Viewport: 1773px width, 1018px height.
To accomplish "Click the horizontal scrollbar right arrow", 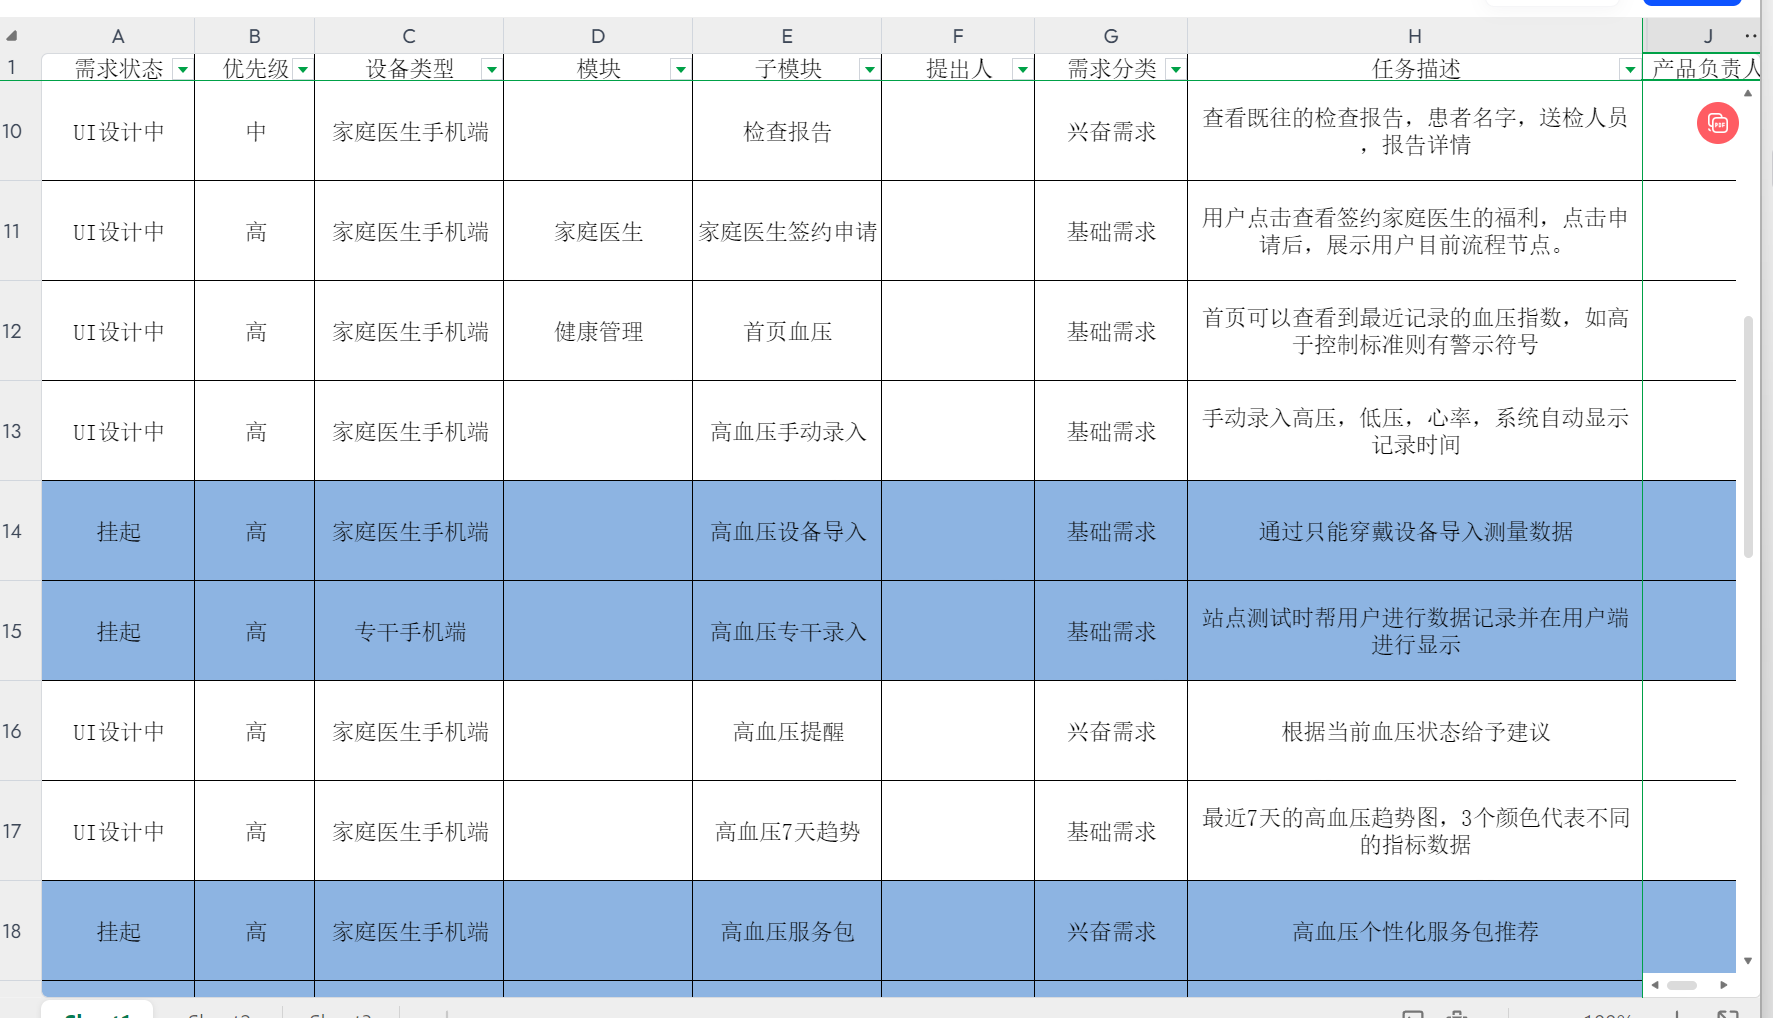I will [1724, 985].
